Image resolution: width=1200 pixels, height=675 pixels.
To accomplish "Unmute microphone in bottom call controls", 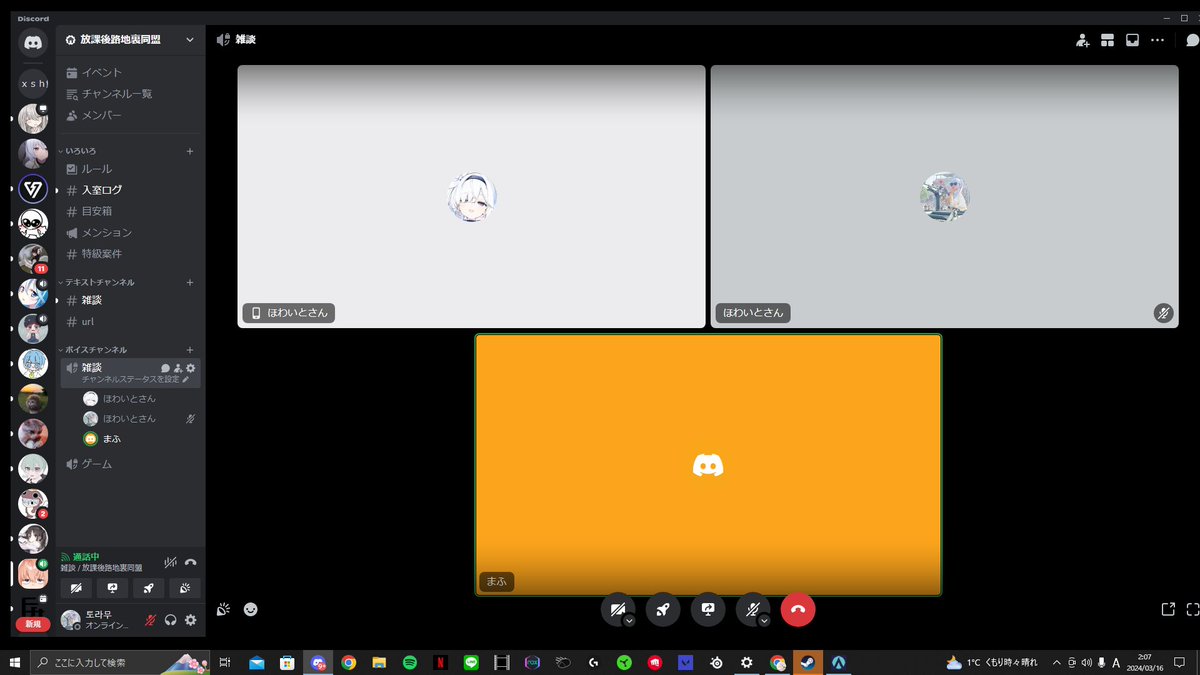I will (x=752, y=609).
